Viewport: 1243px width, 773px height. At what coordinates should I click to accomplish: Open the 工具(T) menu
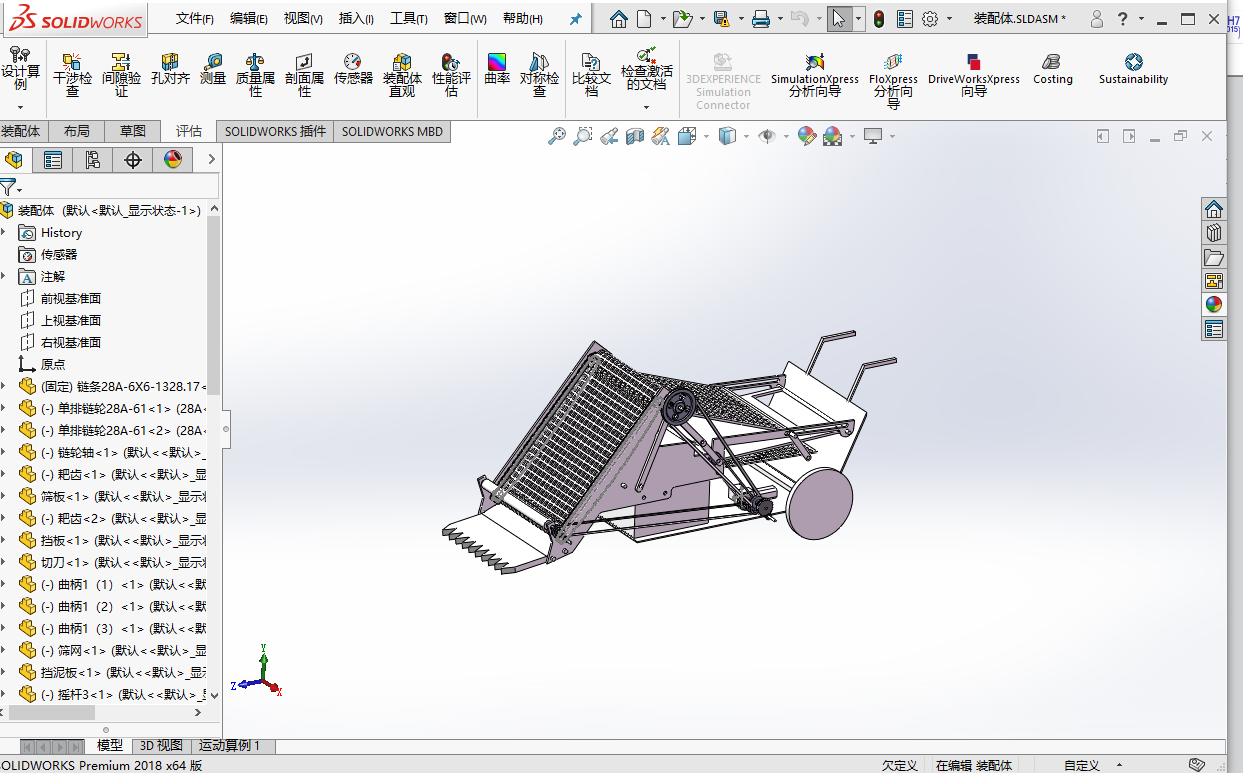click(408, 19)
